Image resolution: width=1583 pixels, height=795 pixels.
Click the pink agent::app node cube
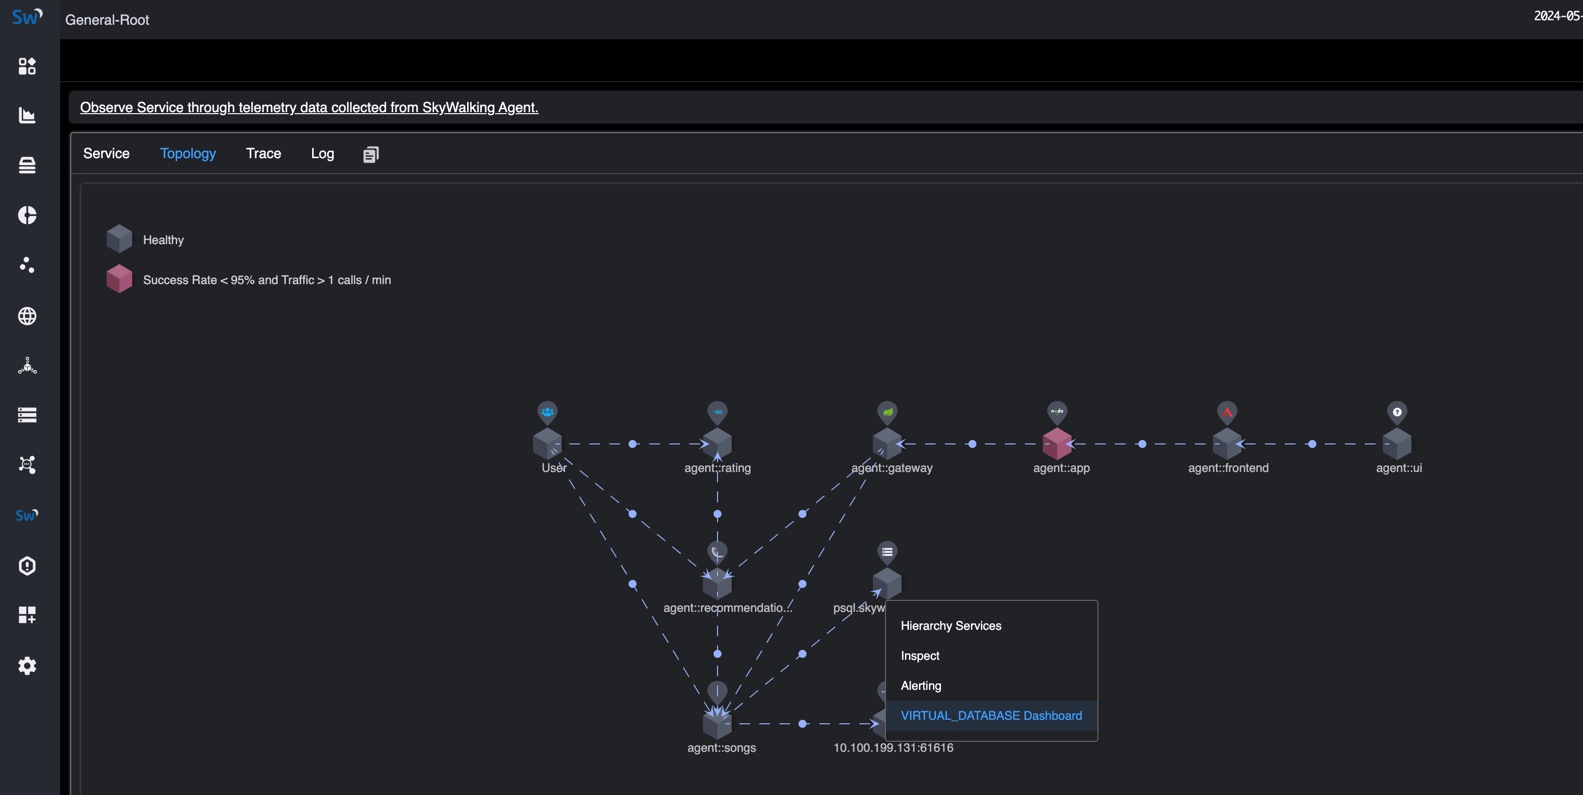pyautogui.click(x=1057, y=444)
